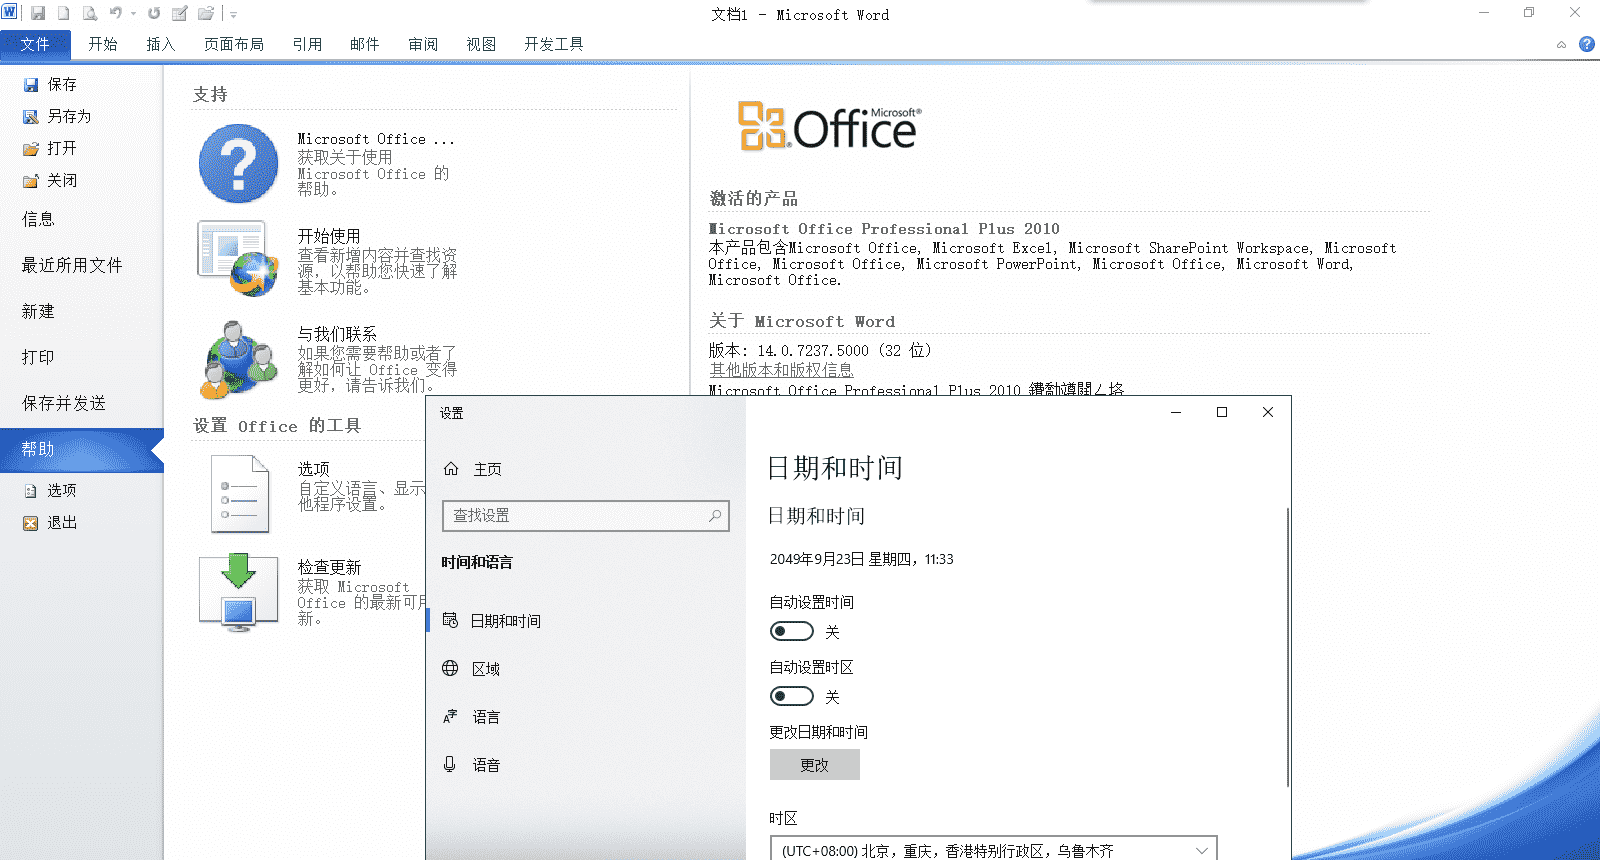Switch to the 邮件 ribbon tab
Image resolution: width=1600 pixels, height=860 pixels.
(365, 44)
